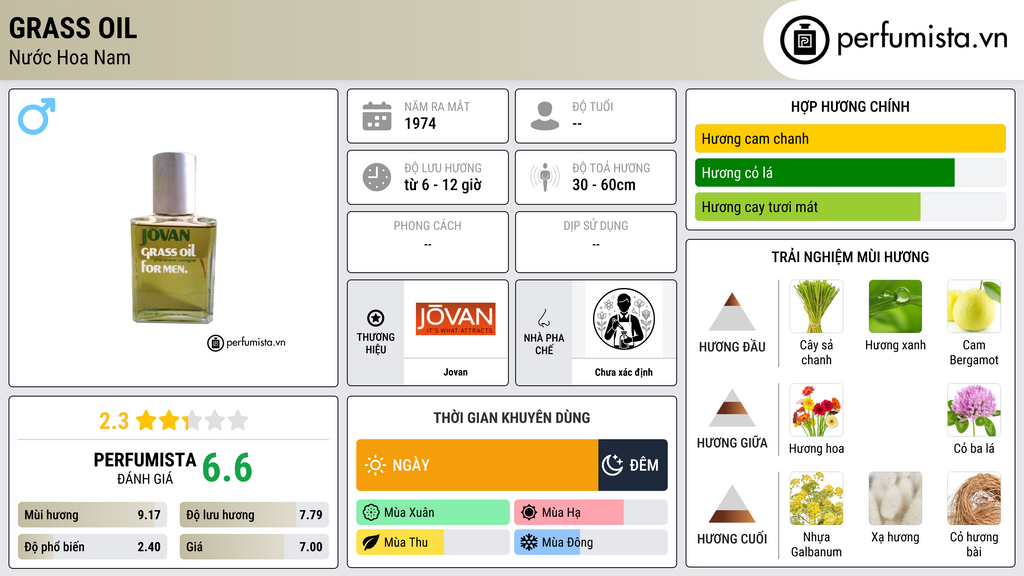This screenshot has width=1024, height=576.
Task: Select the Cam Bergamot note image
Action: tap(974, 306)
